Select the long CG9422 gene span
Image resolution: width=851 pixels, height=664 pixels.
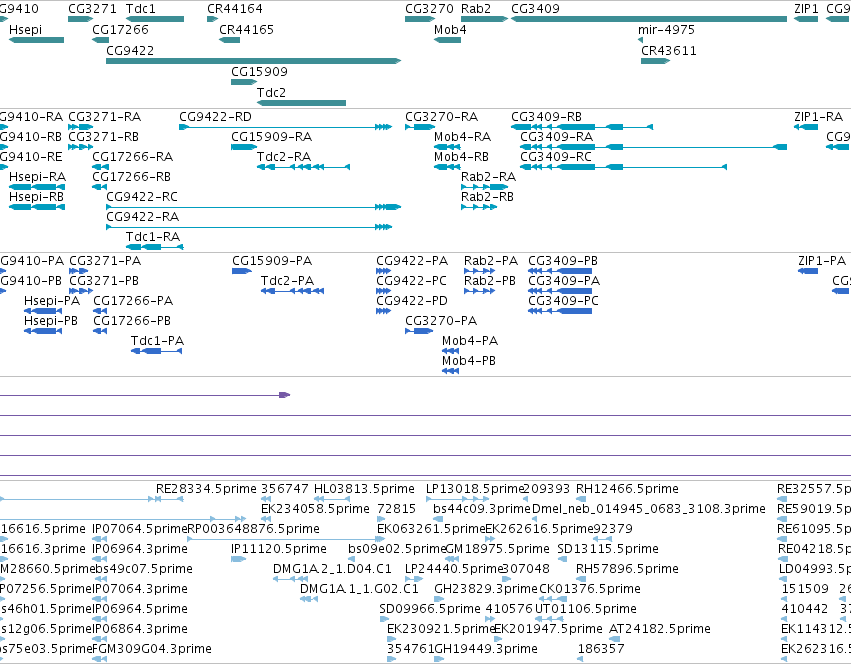point(253,61)
